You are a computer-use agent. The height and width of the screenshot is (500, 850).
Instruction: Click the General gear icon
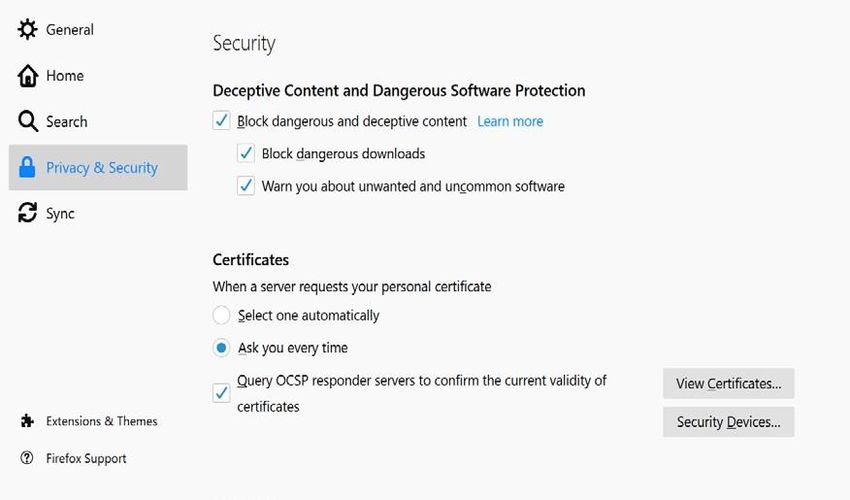pyautogui.click(x=27, y=29)
